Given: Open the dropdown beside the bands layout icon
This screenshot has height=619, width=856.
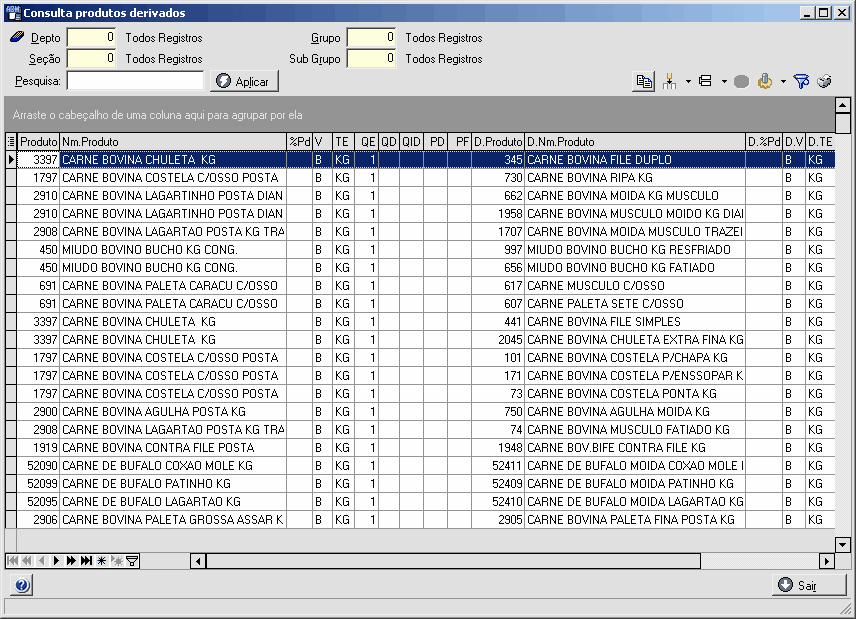Looking at the screenshot, I should click(x=724, y=82).
